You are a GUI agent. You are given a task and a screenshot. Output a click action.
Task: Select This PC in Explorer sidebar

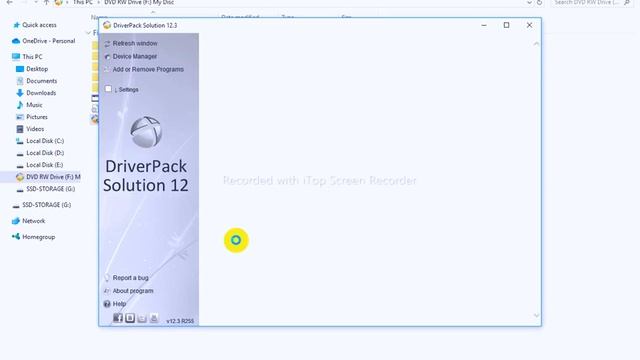[32, 57]
